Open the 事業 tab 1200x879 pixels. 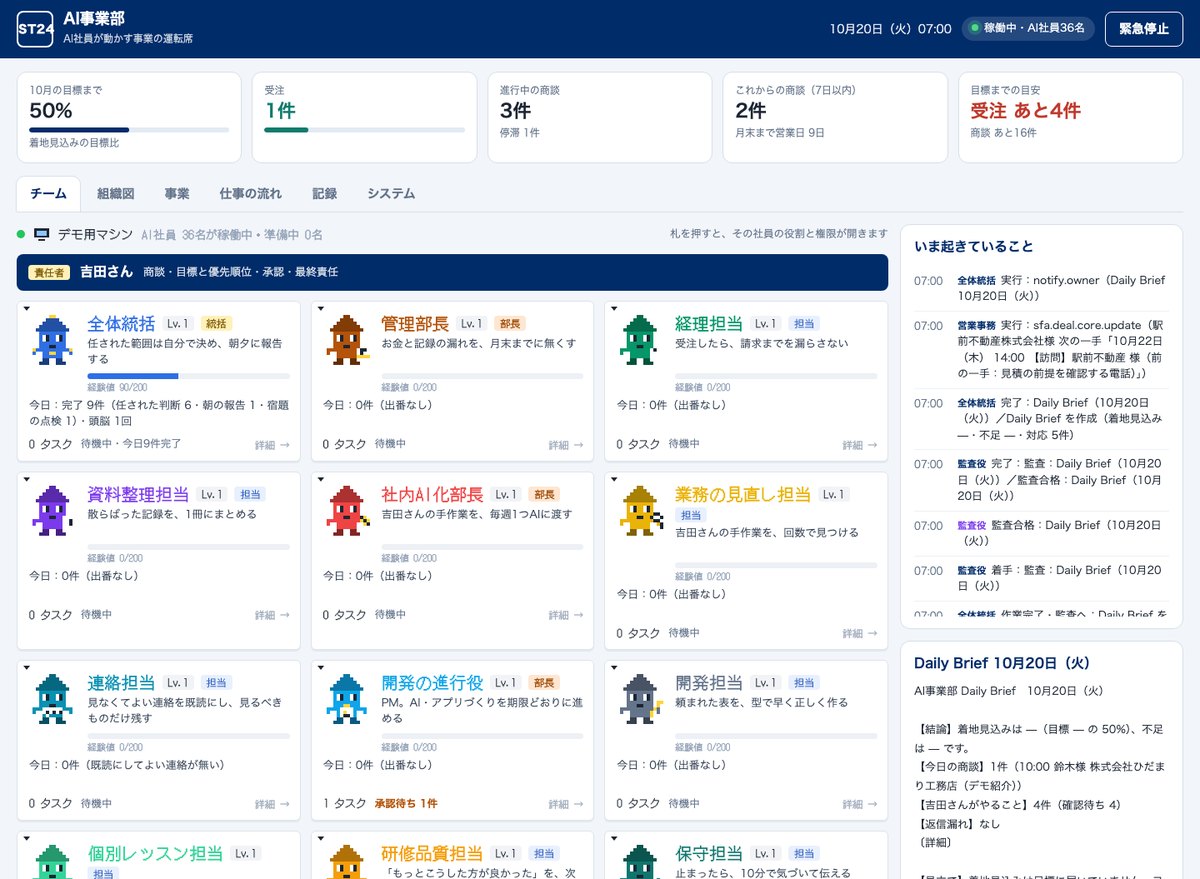click(177, 194)
